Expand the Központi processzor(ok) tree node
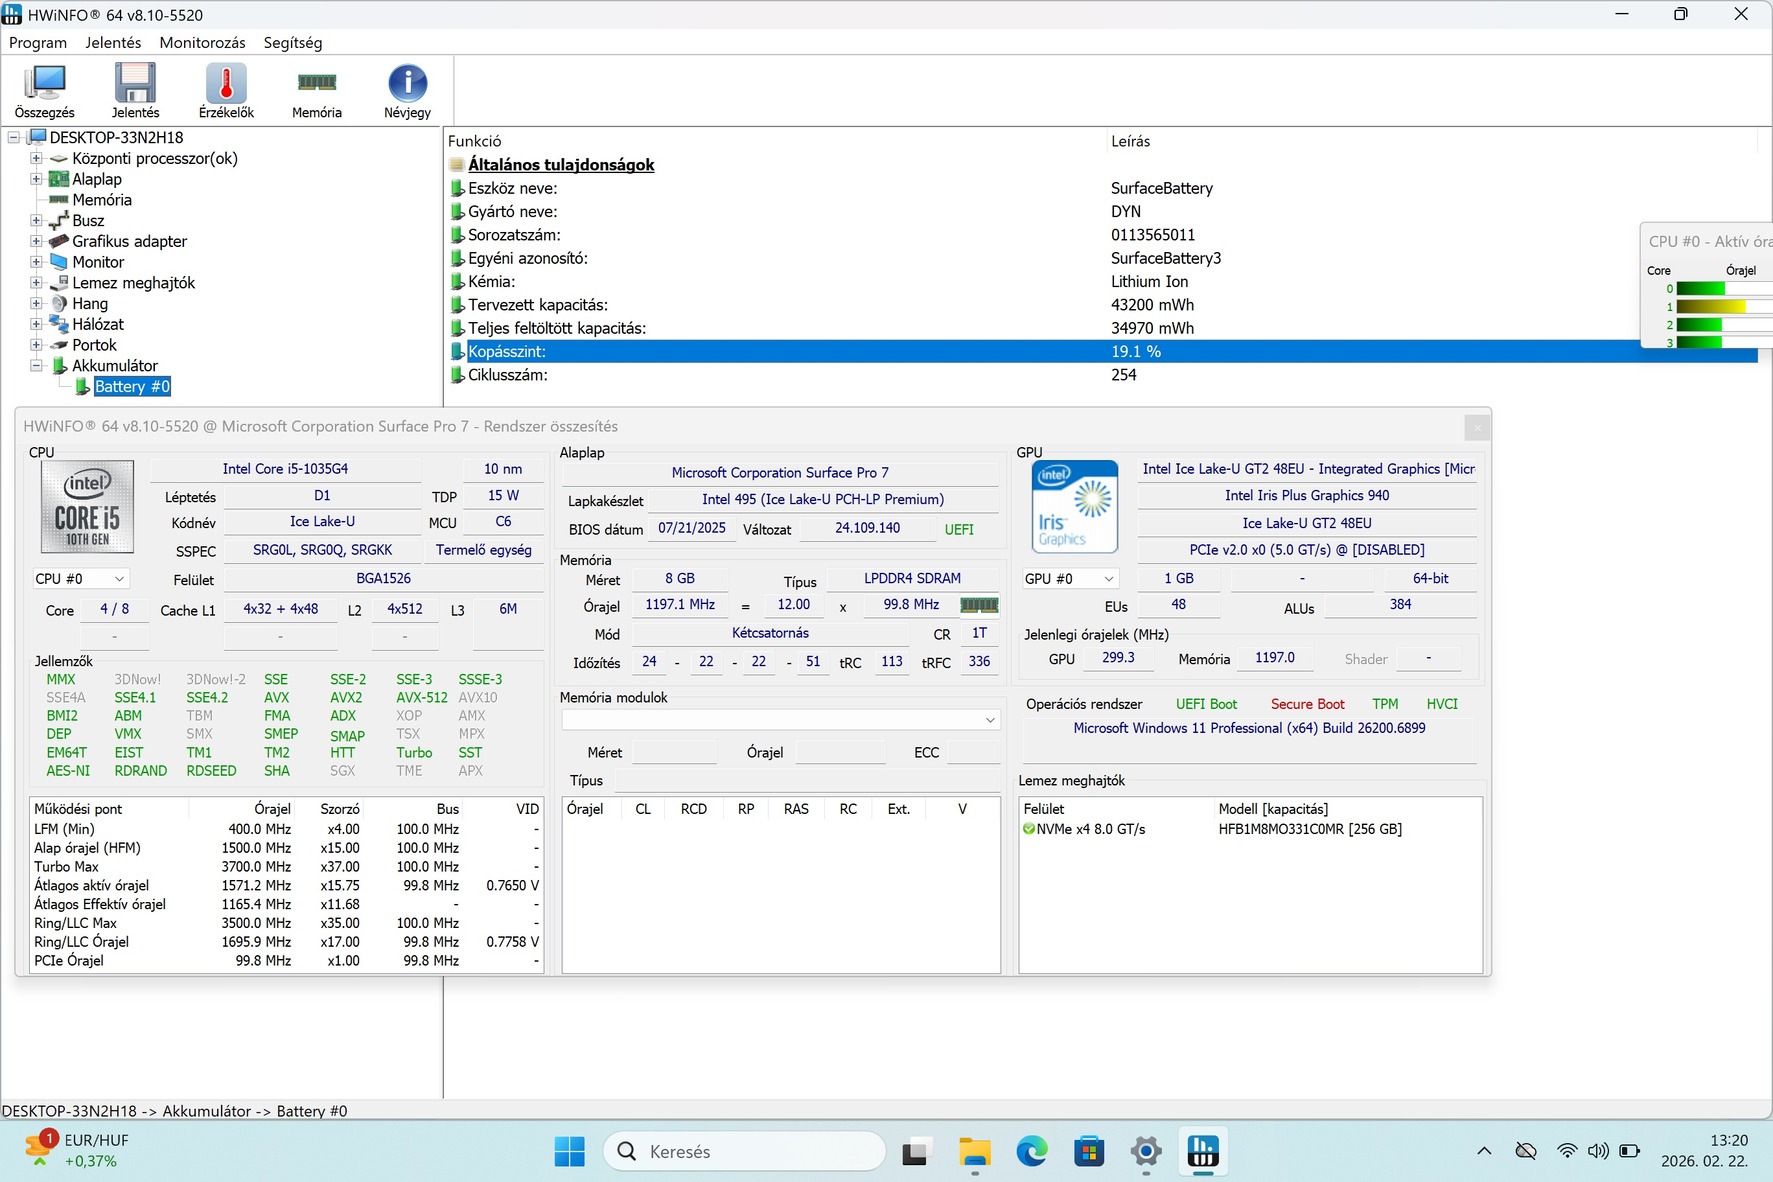Viewport: 1773px width, 1182px height. click(36, 158)
